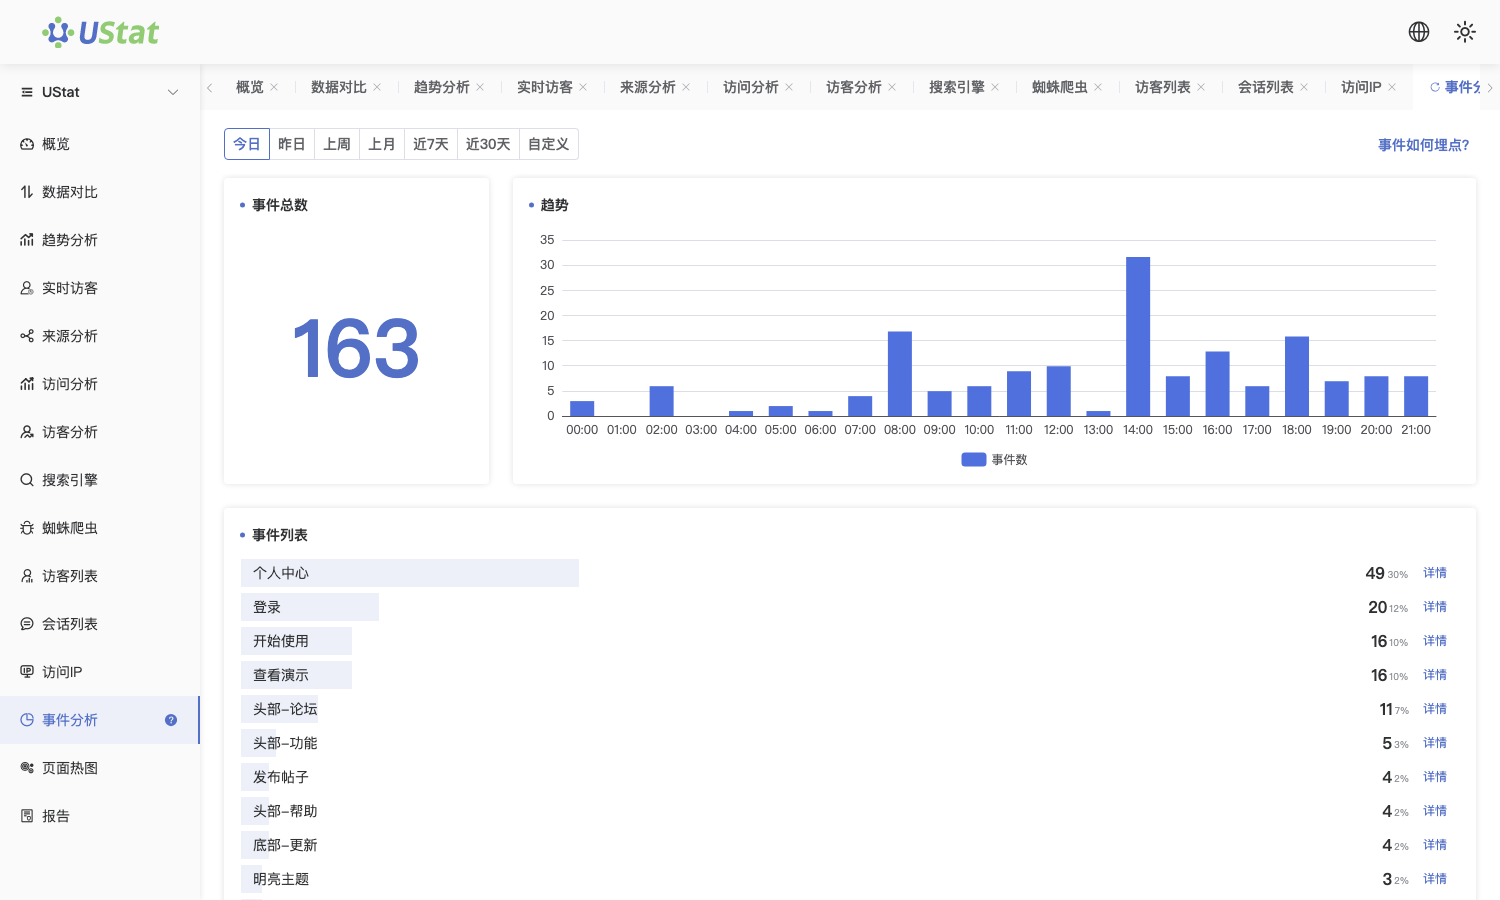Image resolution: width=1500 pixels, height=900 pixels.
Task: Switch to the 实时访客 tab
Action: (x=545, y=87)
